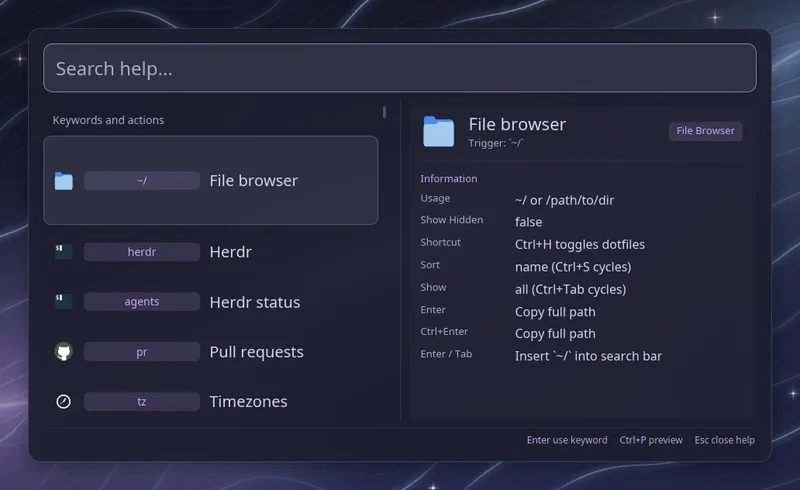Open the File browser list entry
The width and height of the screenshot is (800, 490).
211,180
